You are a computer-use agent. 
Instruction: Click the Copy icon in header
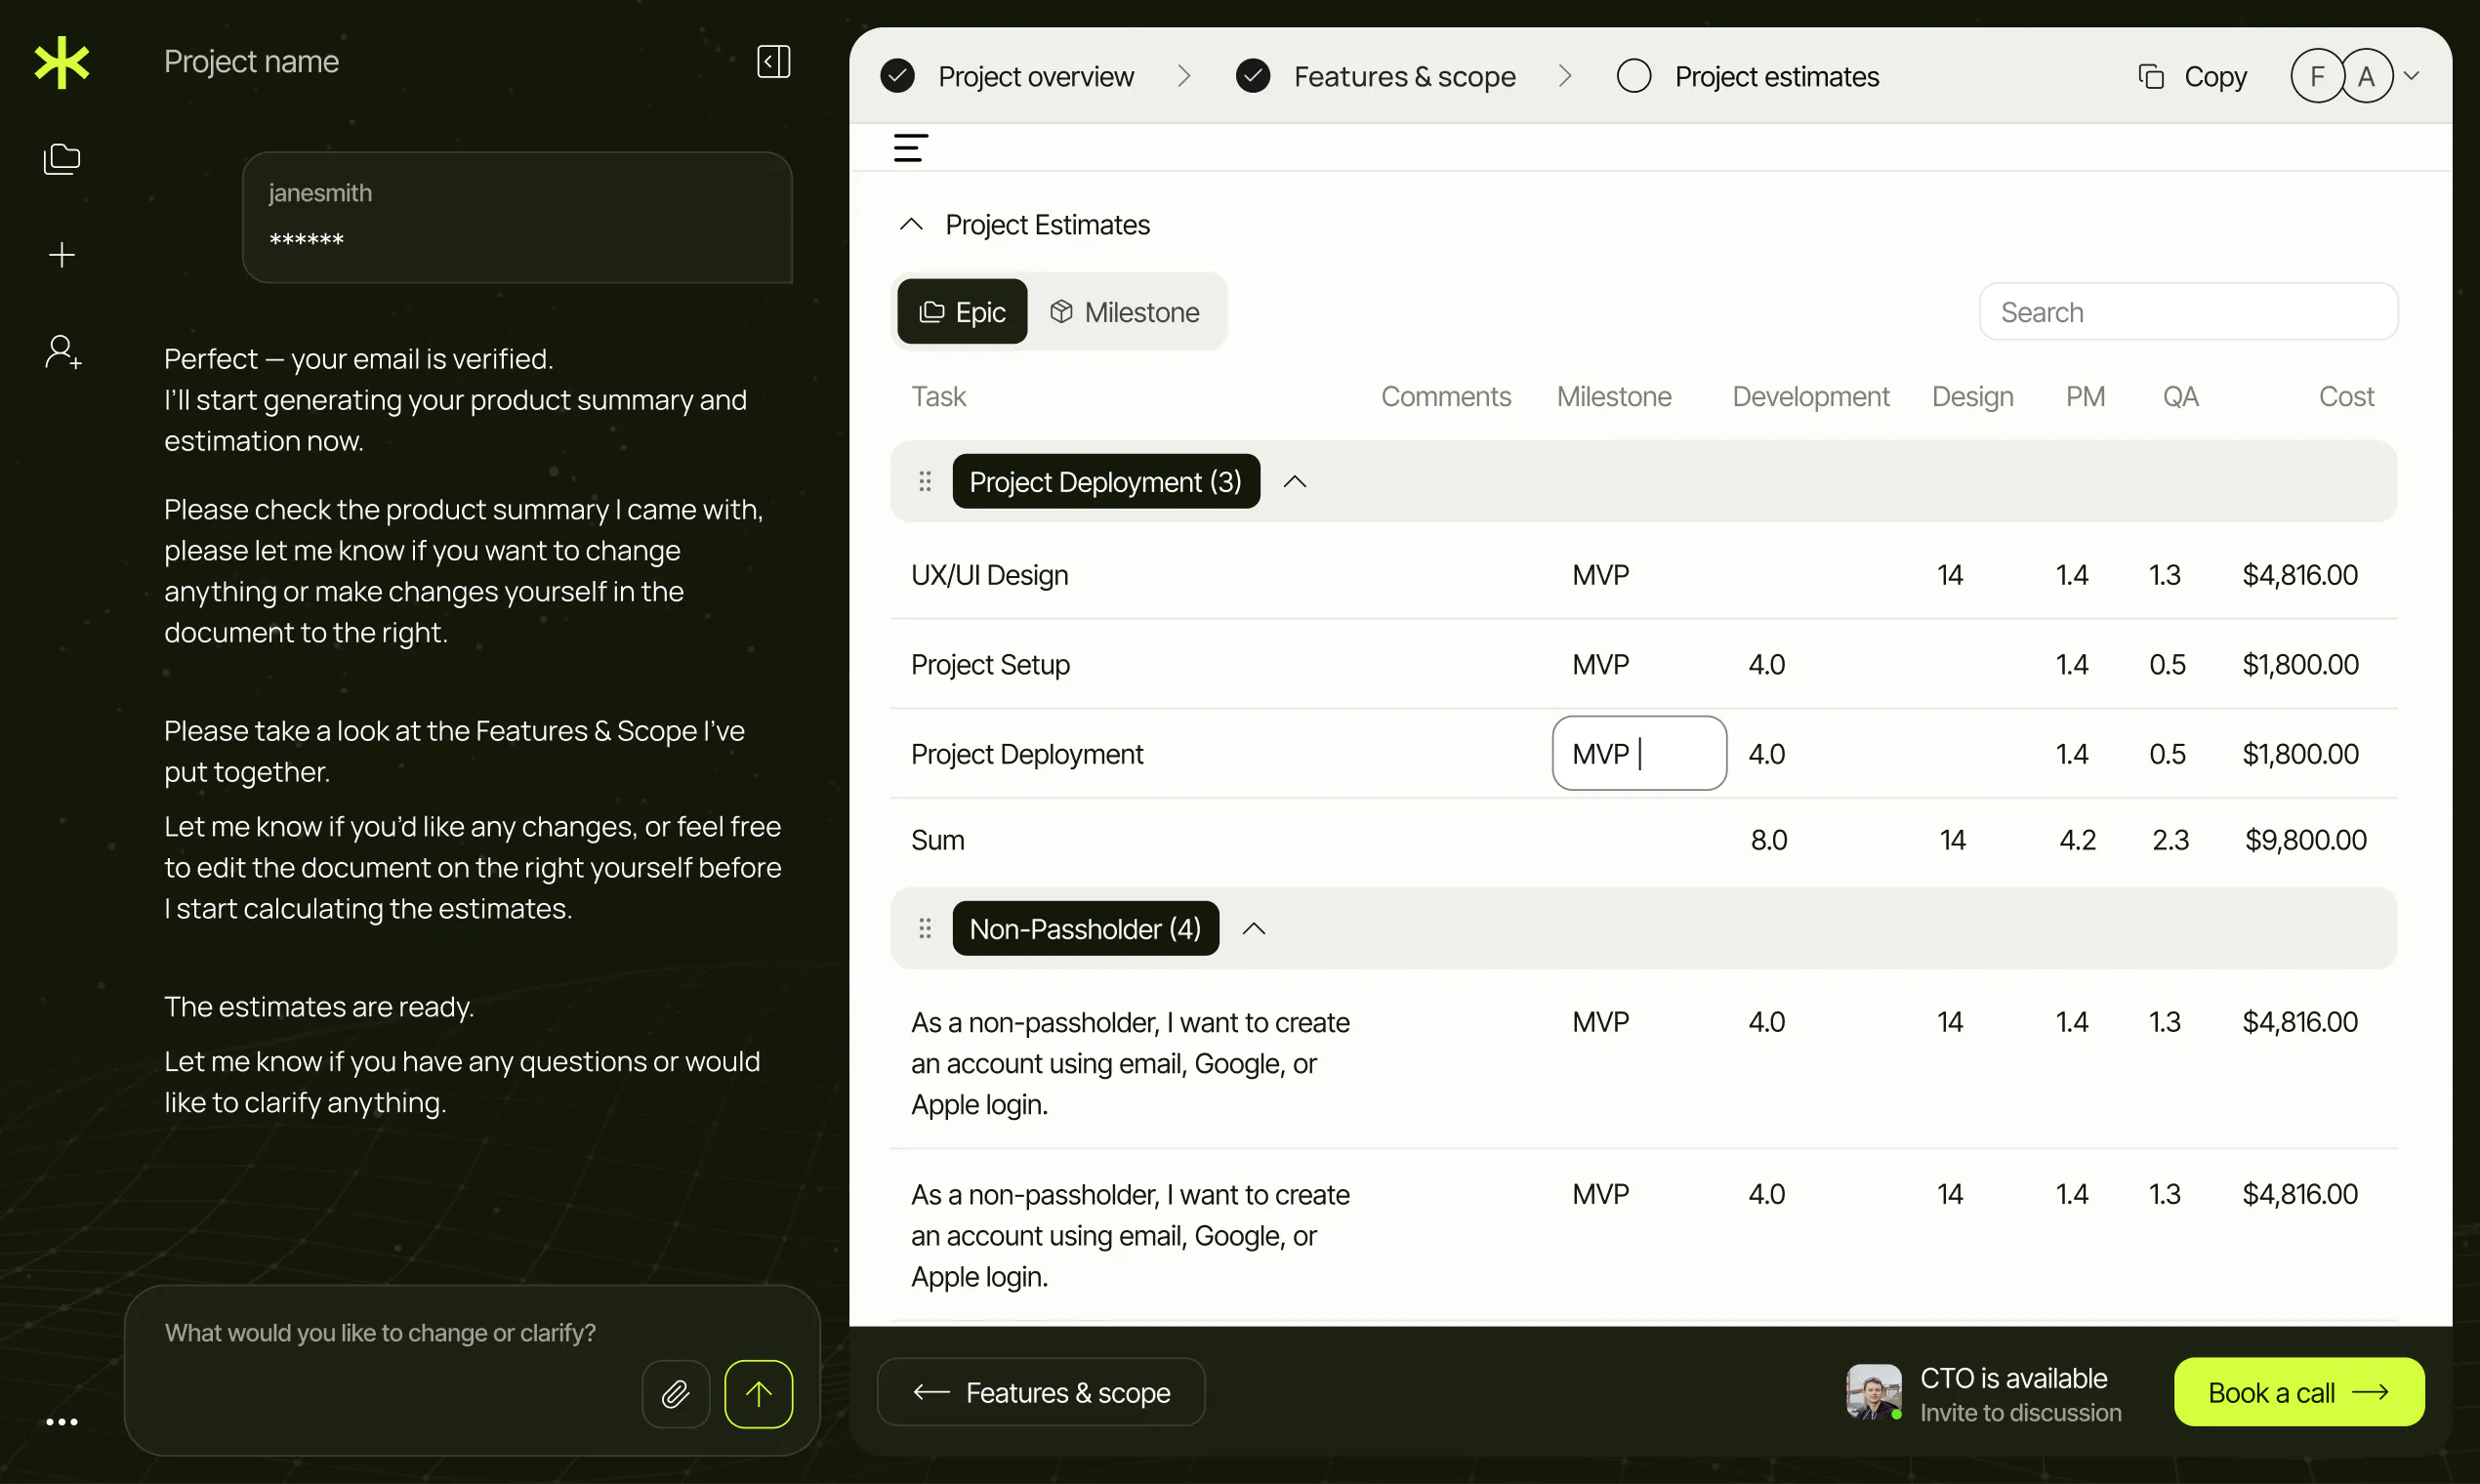[2150, 76]
